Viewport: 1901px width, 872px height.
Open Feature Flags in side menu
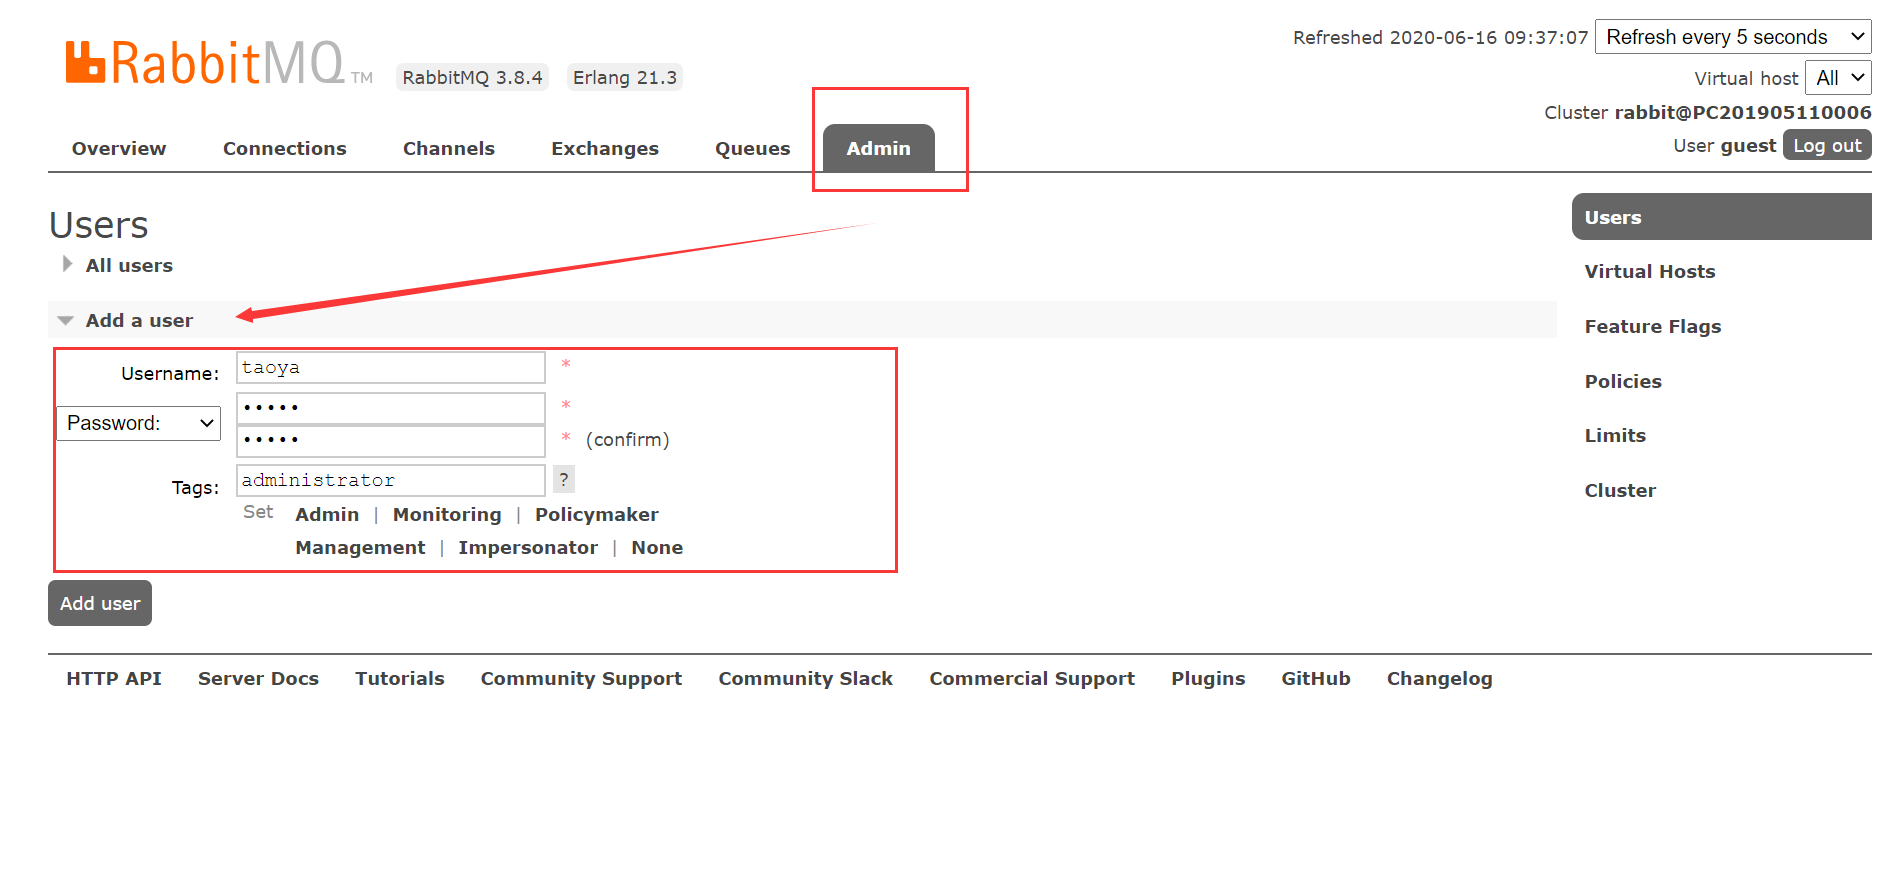click(x=1653, y=326)
